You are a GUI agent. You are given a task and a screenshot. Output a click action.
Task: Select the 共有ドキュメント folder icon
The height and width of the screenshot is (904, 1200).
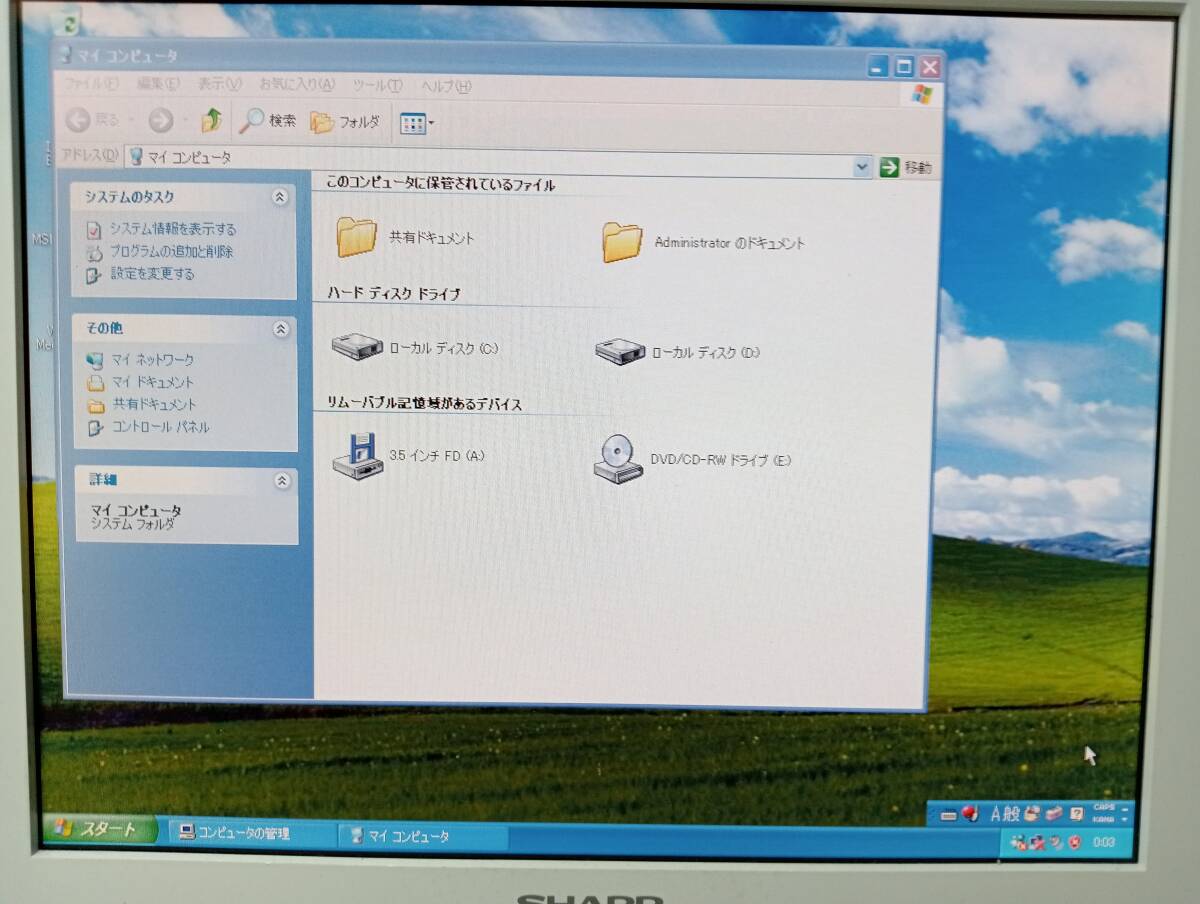(357, 237)
